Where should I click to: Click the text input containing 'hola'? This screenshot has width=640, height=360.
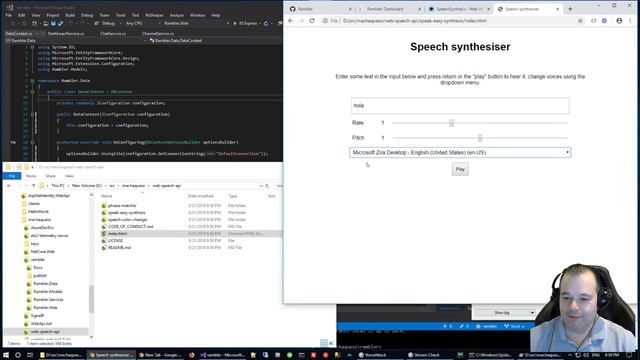[x=460, y=106]
